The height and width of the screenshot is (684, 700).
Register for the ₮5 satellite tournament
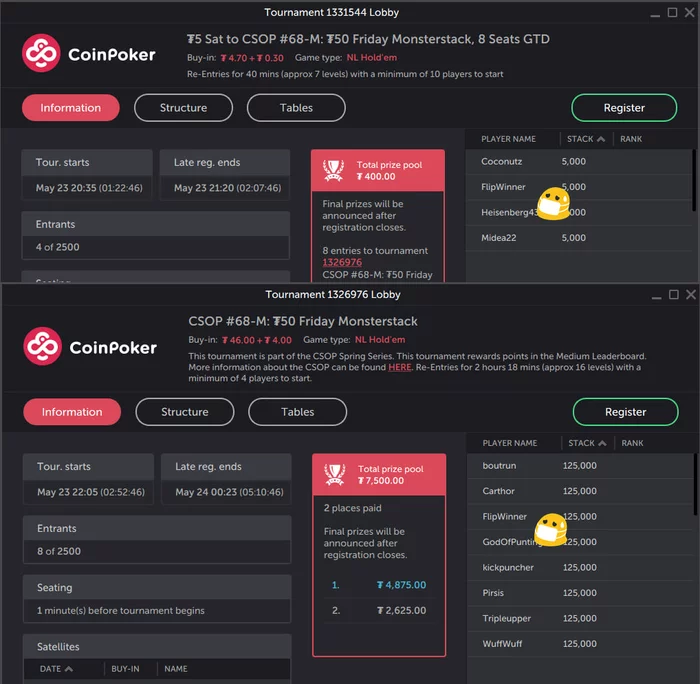pos(624,108)
